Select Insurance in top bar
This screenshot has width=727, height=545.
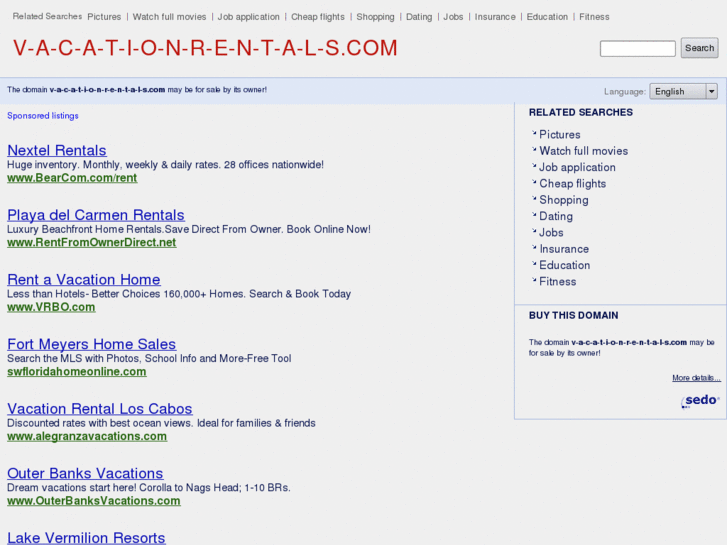tap(495, 17)
